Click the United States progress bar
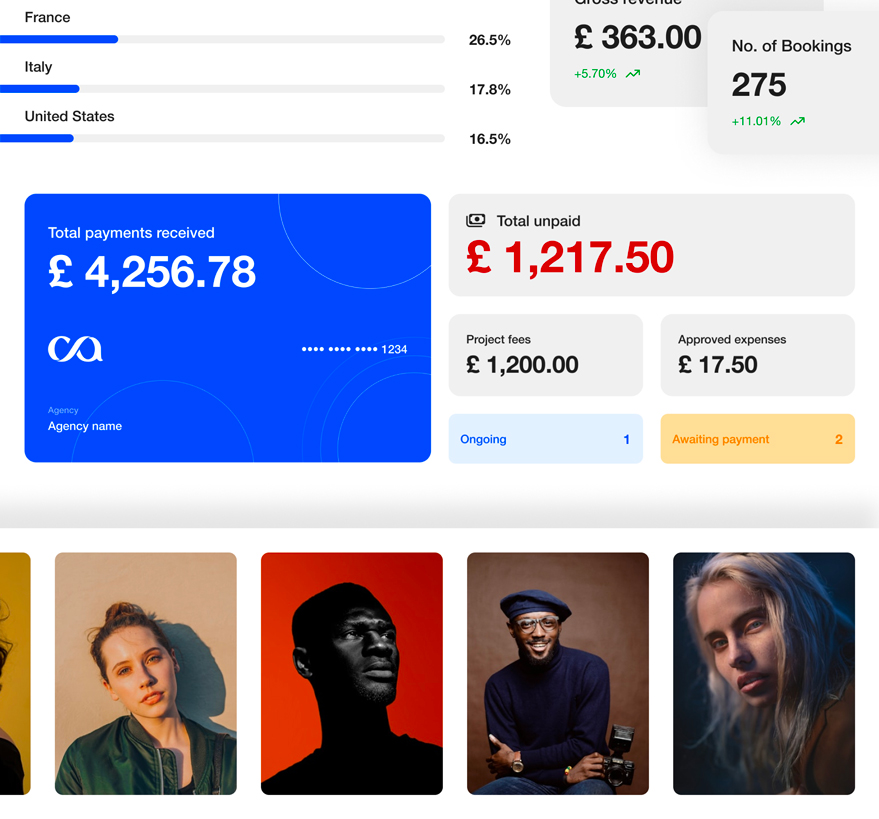The height and width of the screenshot is (819, 879). click(223, 138)
